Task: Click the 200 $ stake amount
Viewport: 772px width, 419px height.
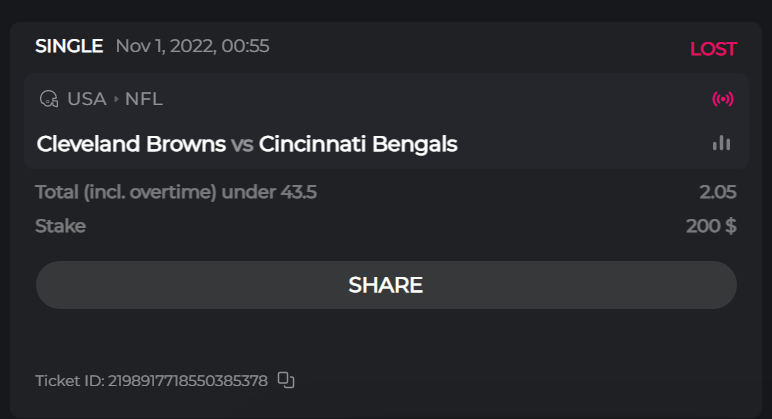Action: click(711, 226)
